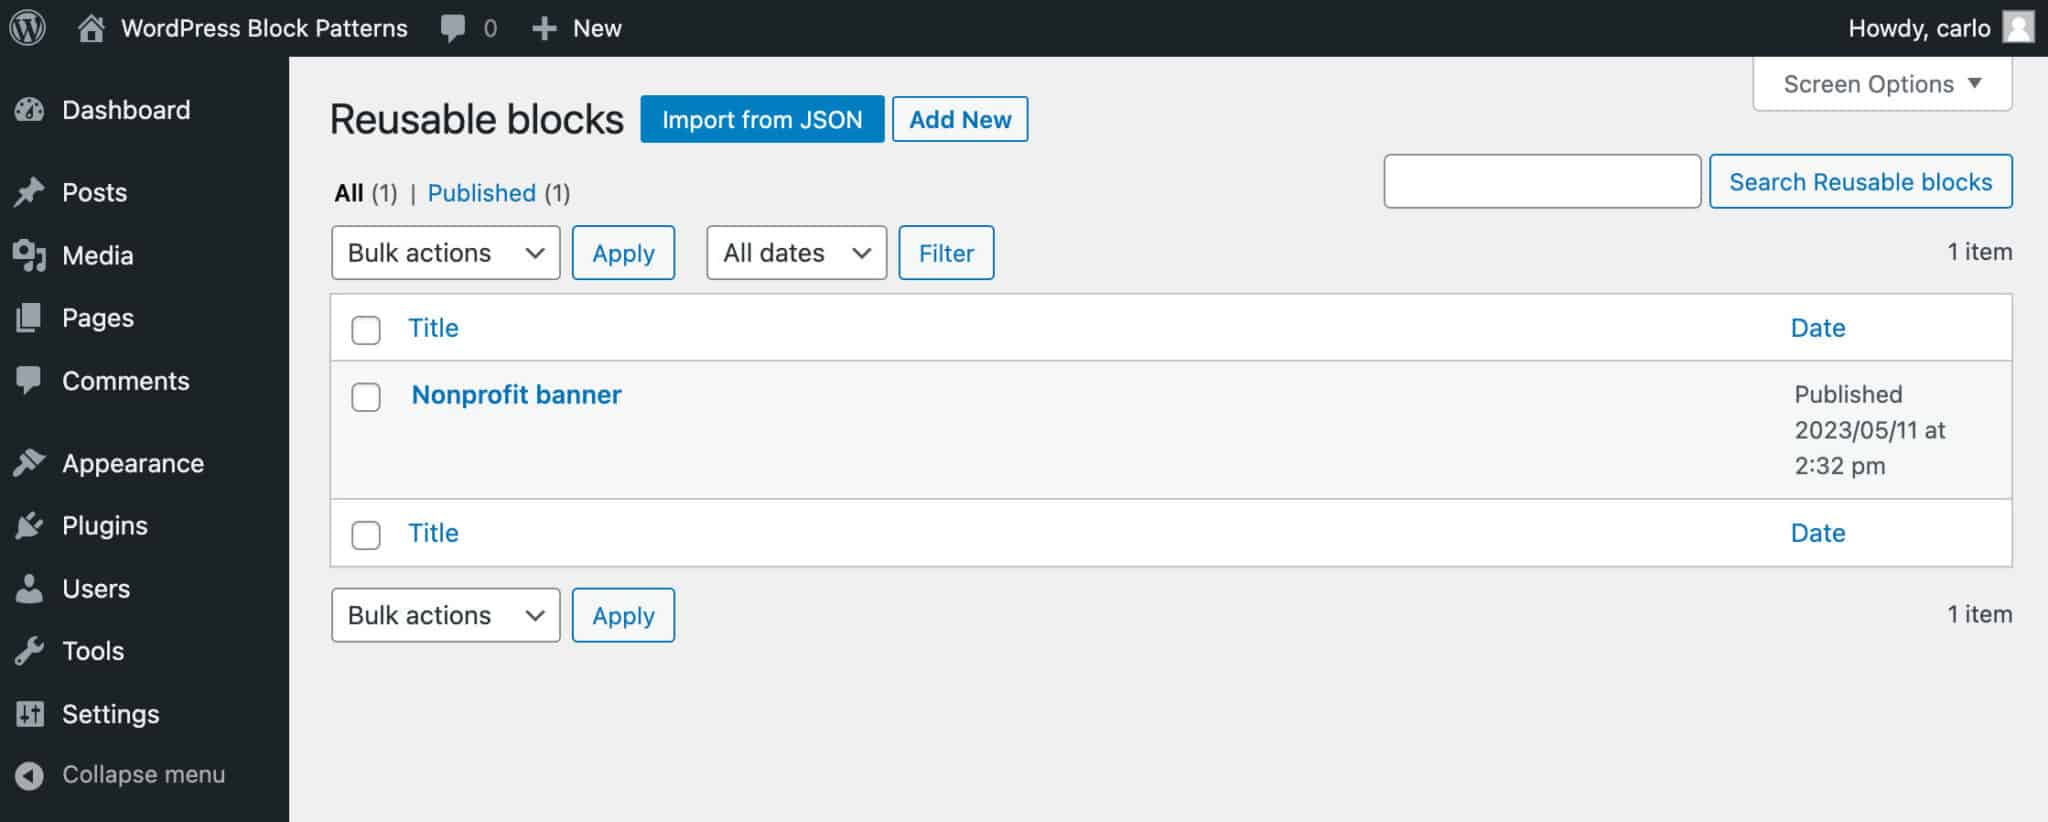2048x822 pixels.
Task: Click the WordPress logo in the admin bar
Action: click(28, 27)
